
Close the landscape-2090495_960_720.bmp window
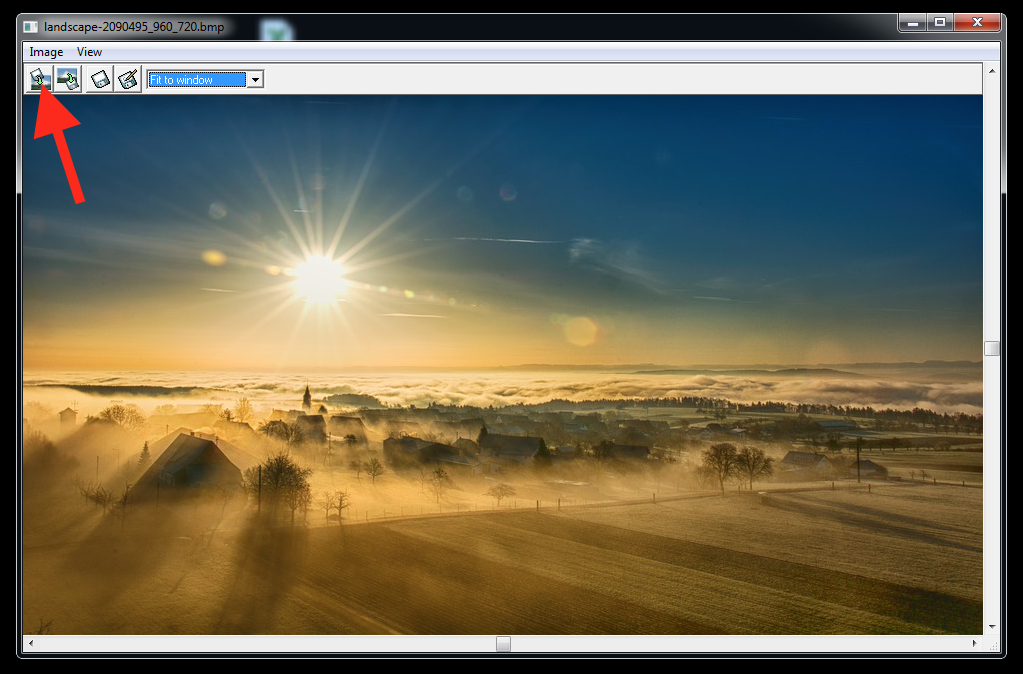pyautogui.click(x=977, y=23)
